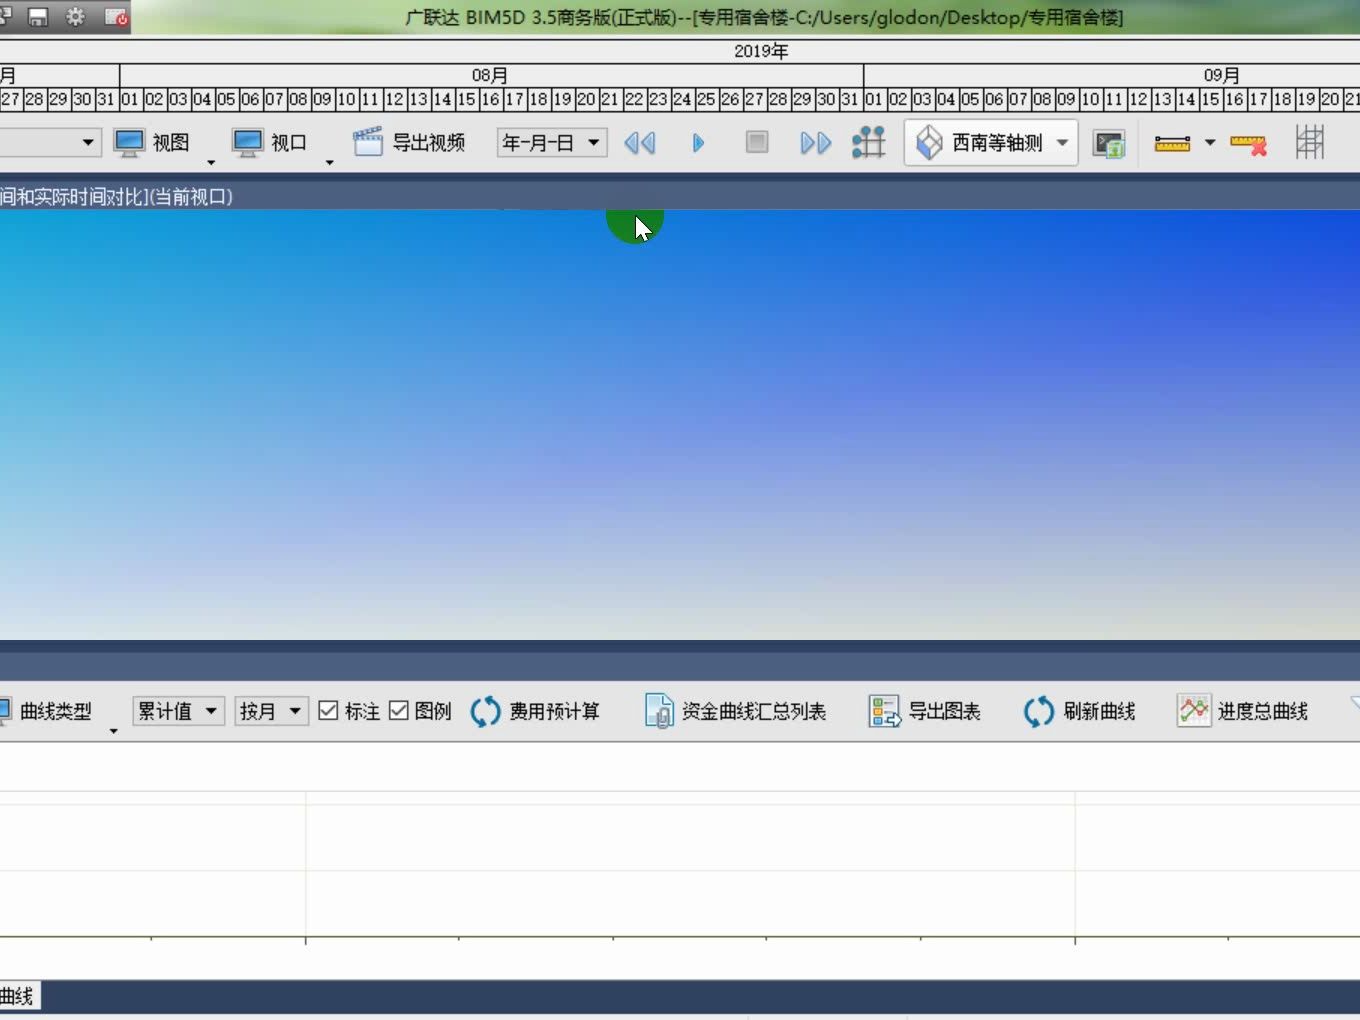Select August 31 on the timeline

point(850,99)
